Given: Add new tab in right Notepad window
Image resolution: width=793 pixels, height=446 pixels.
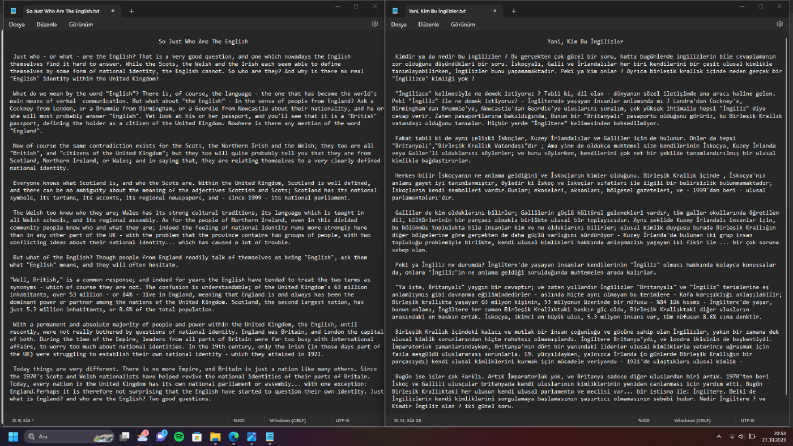Looking at the screenshot, I should tap(513, 11).
